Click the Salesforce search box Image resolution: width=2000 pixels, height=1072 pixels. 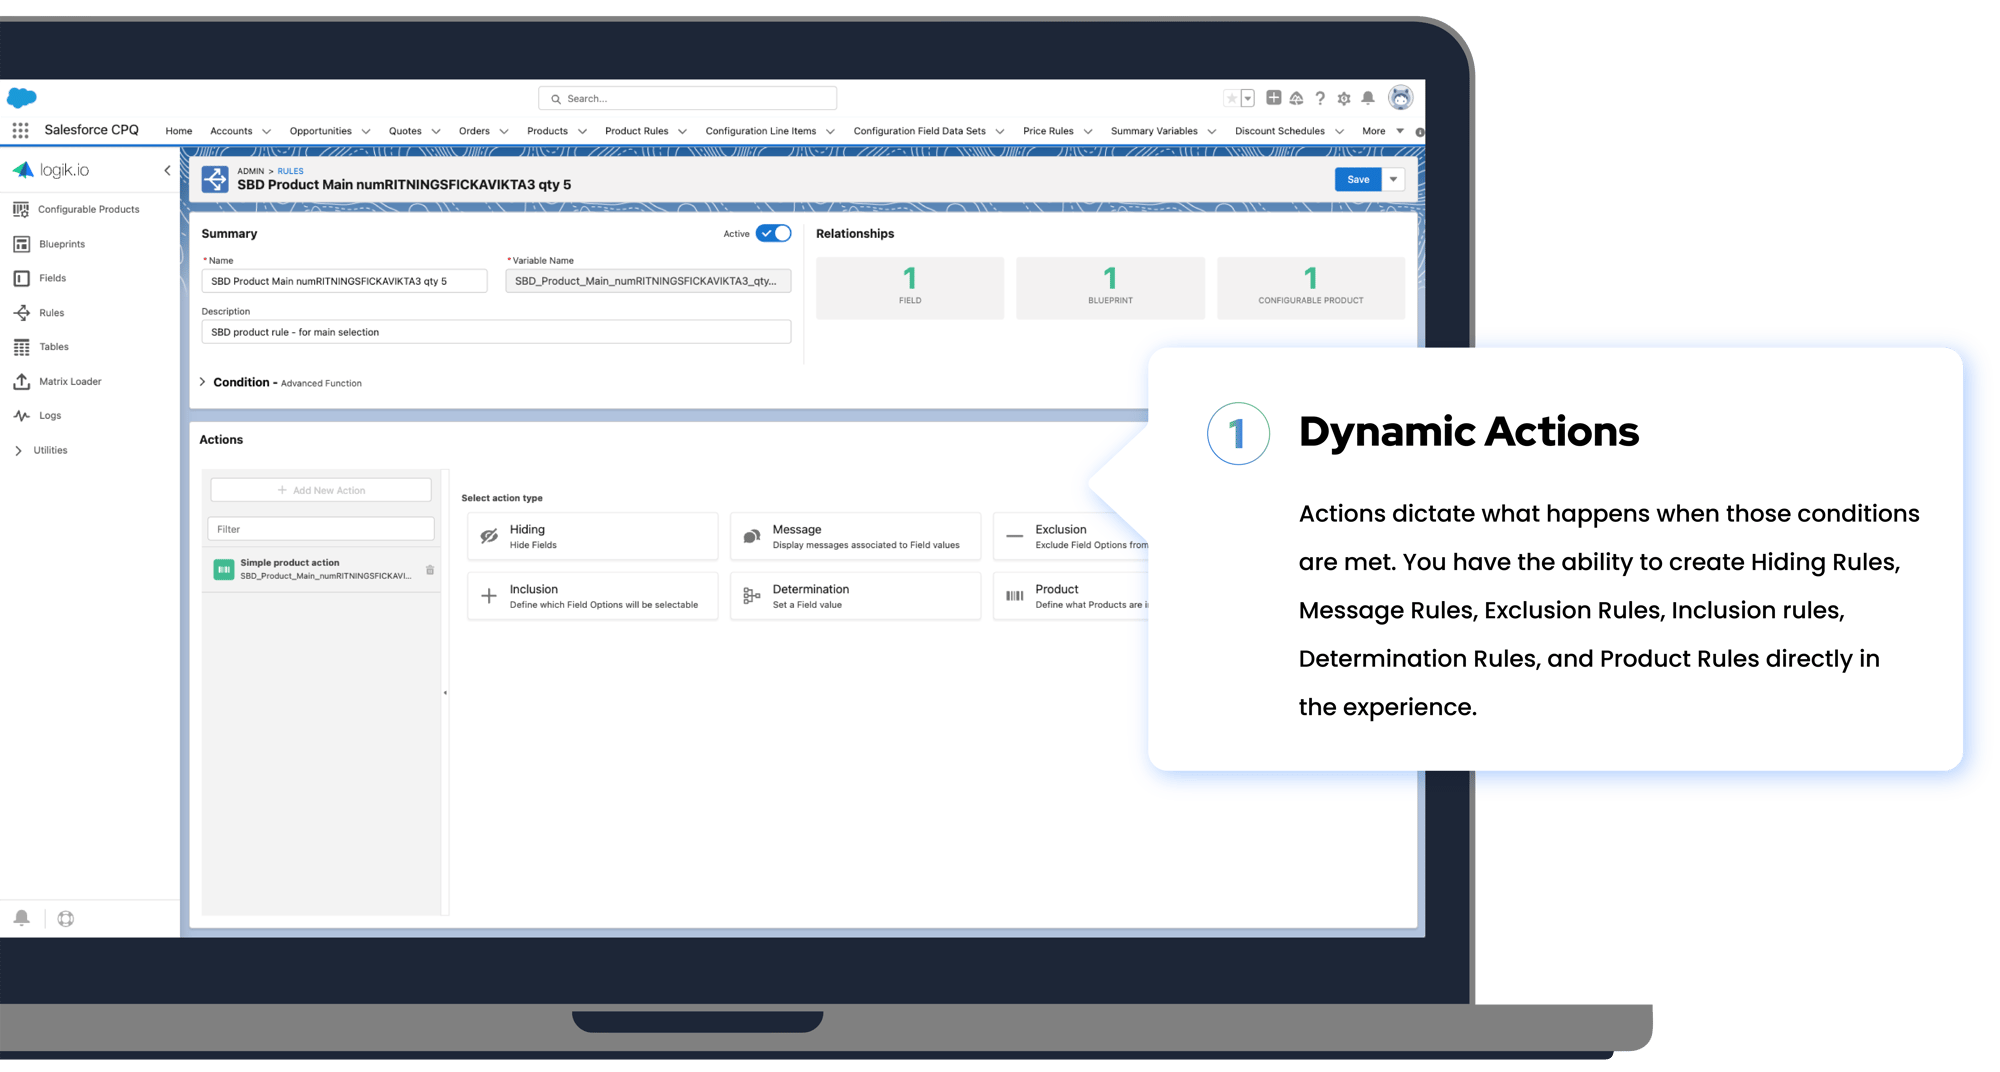click(x=687, y=98)
